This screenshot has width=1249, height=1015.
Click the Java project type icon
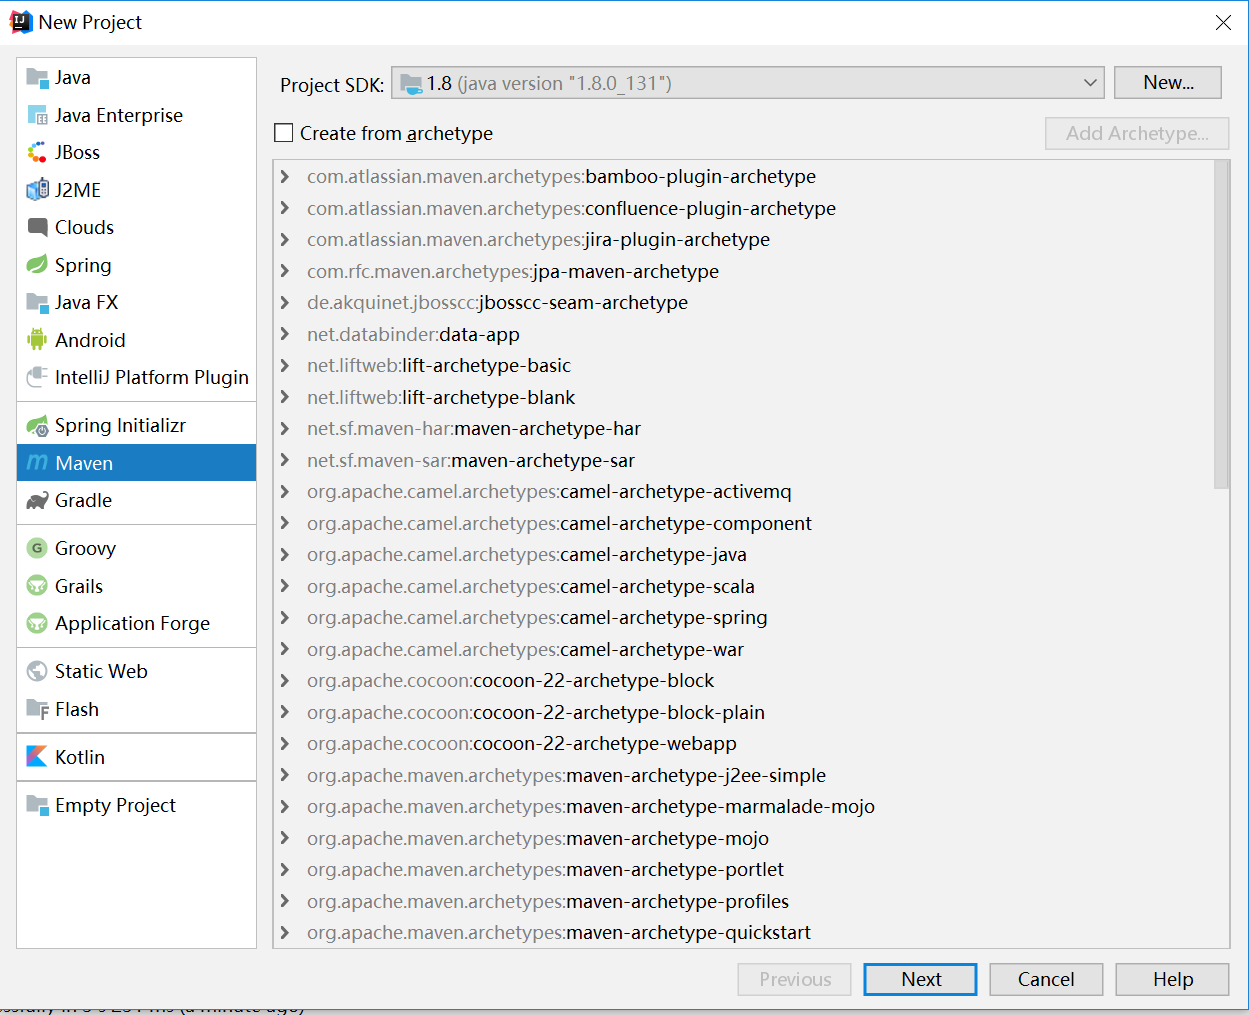[37, 77]
